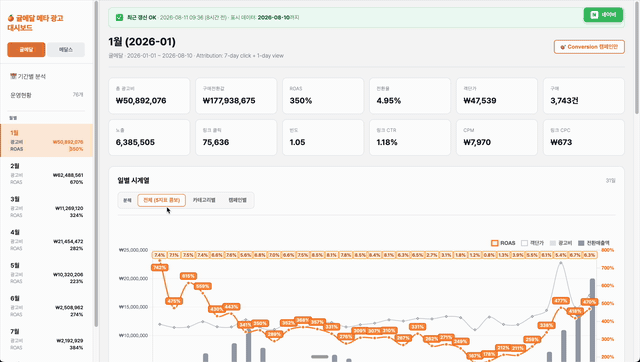Select the 2월 row showing ROAS 670%

click(x=47, y=174)
